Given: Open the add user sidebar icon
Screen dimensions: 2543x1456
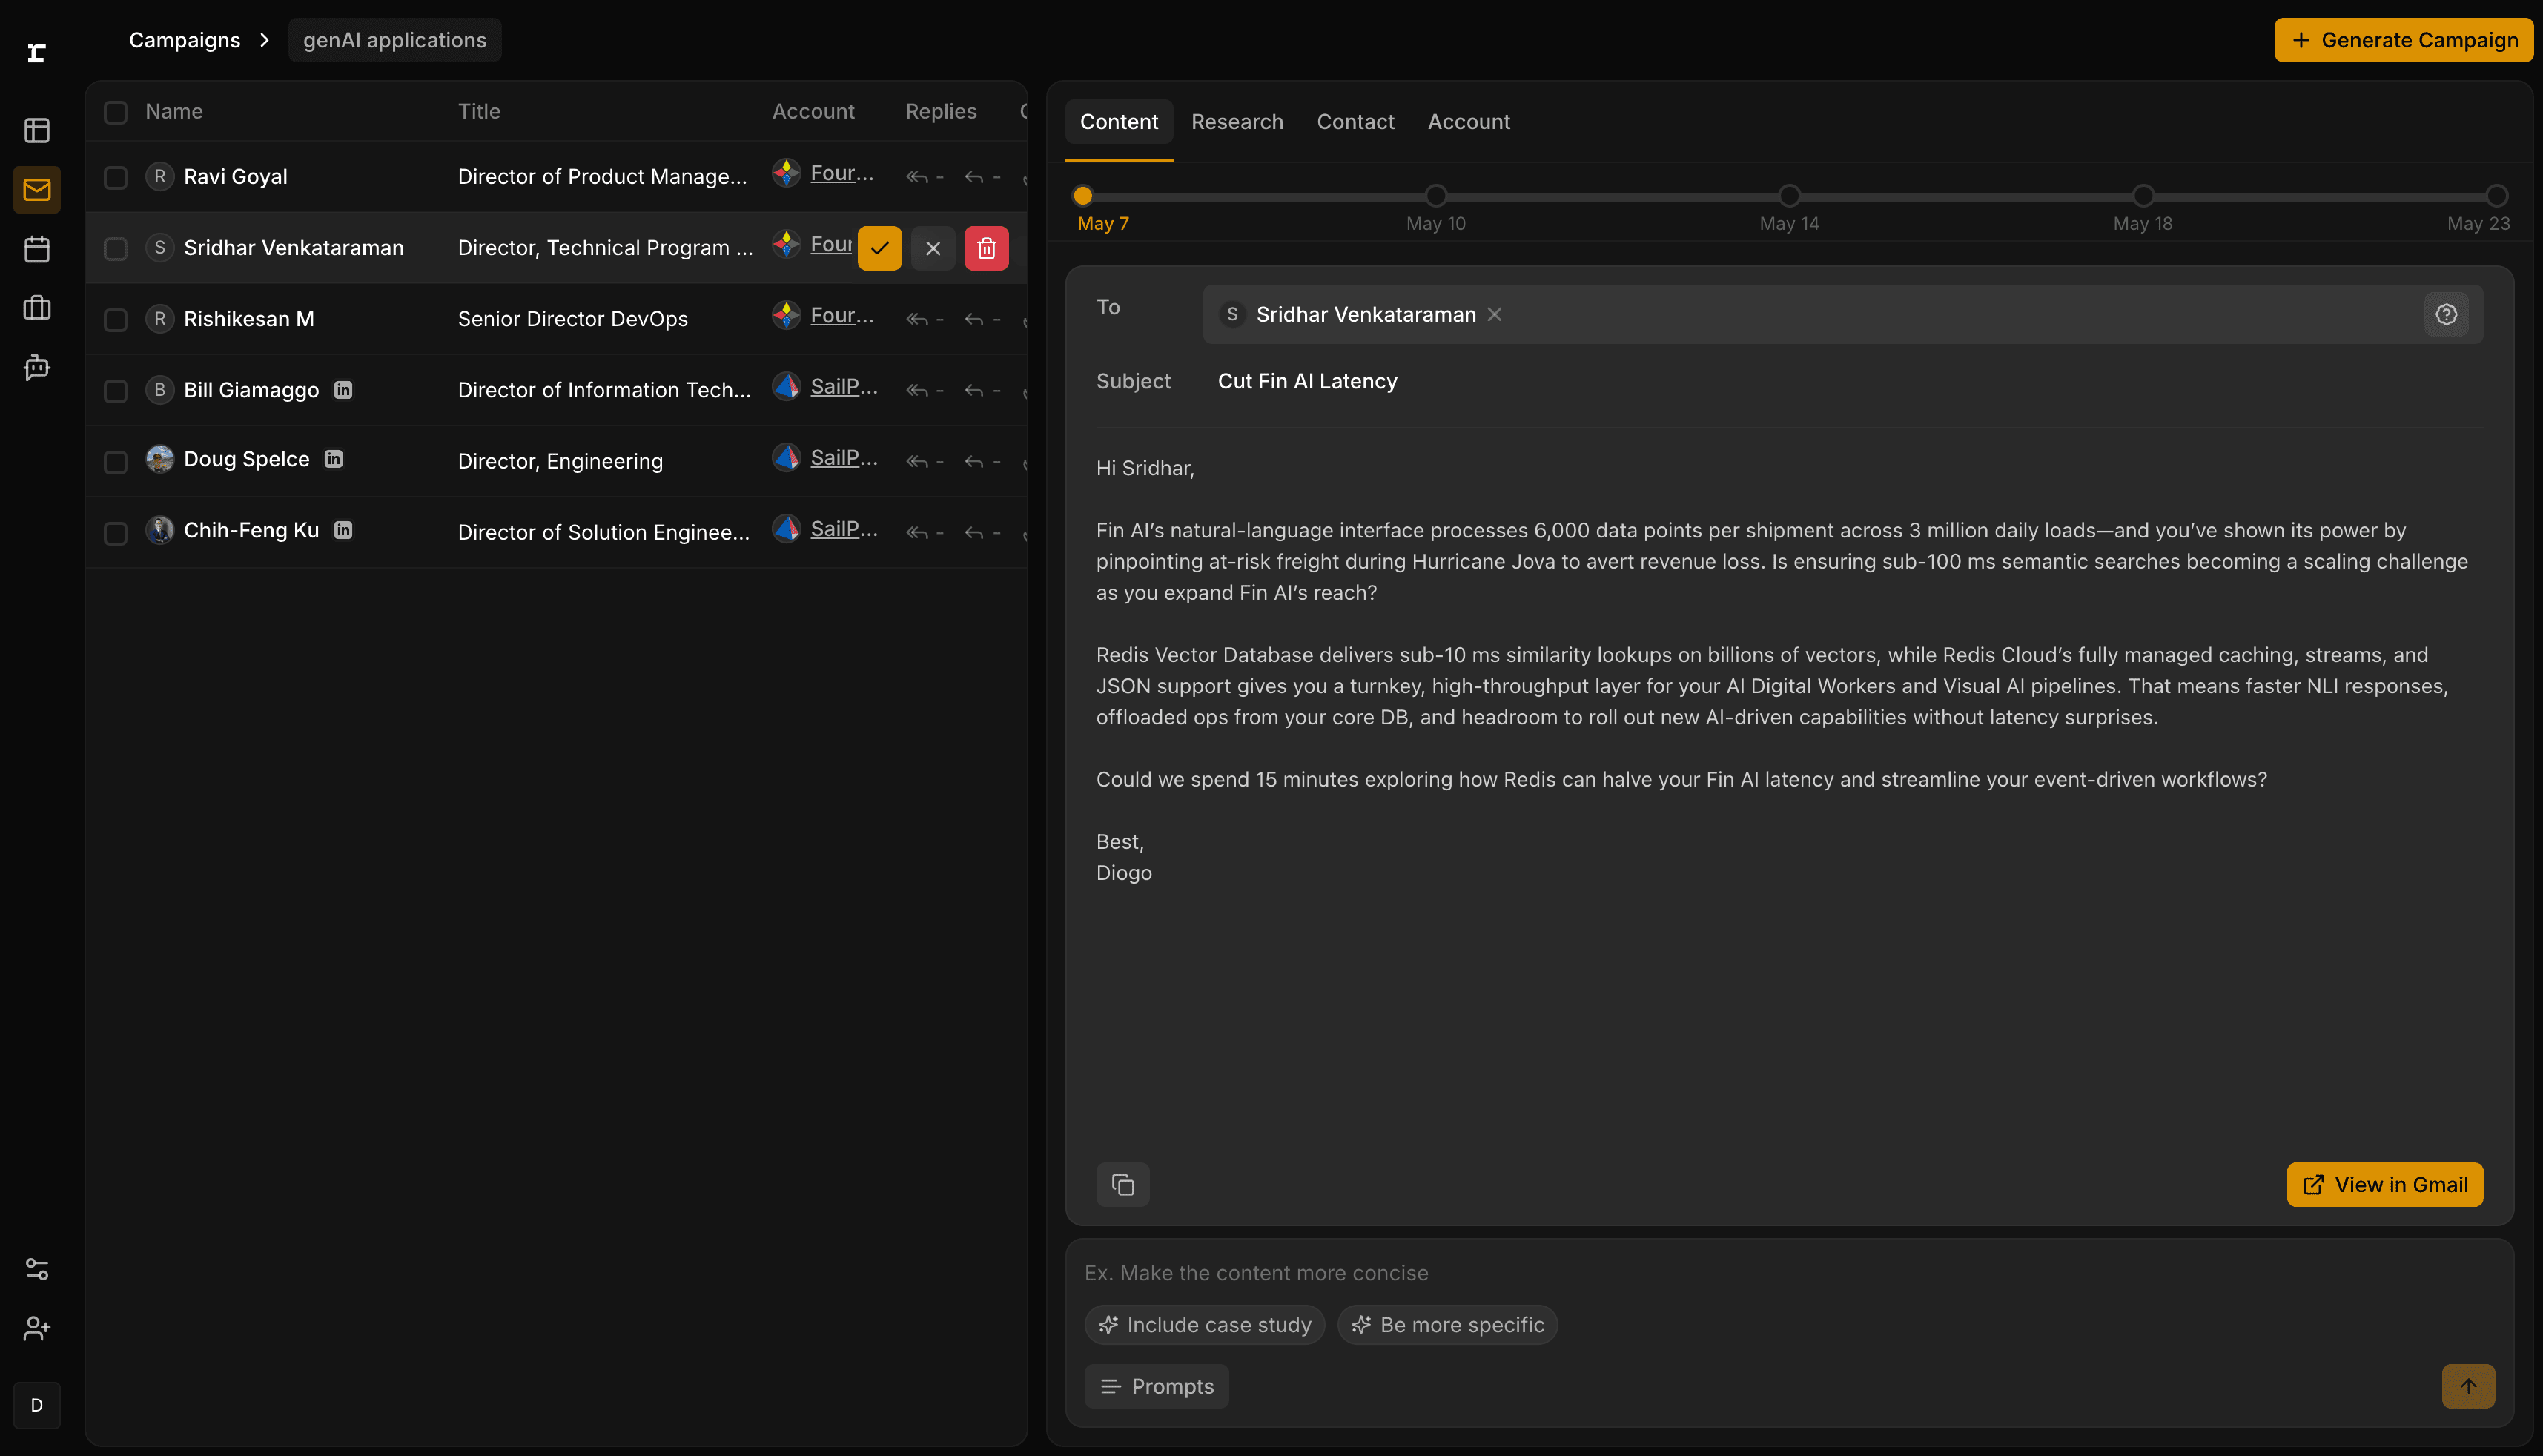Looking at the screenshot, I should [37, 1328].
